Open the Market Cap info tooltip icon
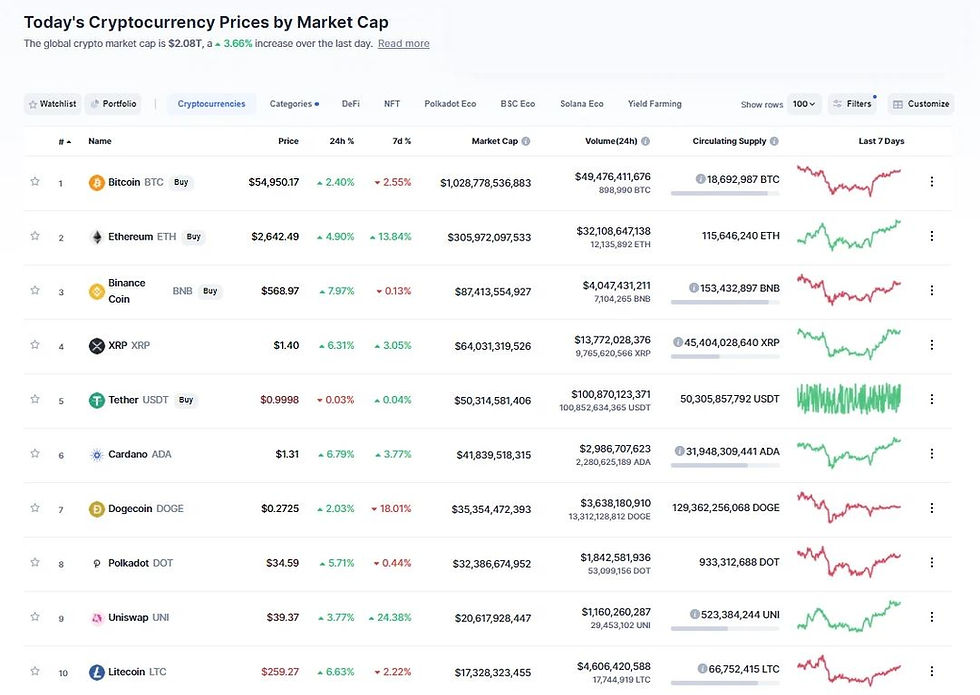Image resolution: width=980 pixels, height=695 pixels. [526, 141]
